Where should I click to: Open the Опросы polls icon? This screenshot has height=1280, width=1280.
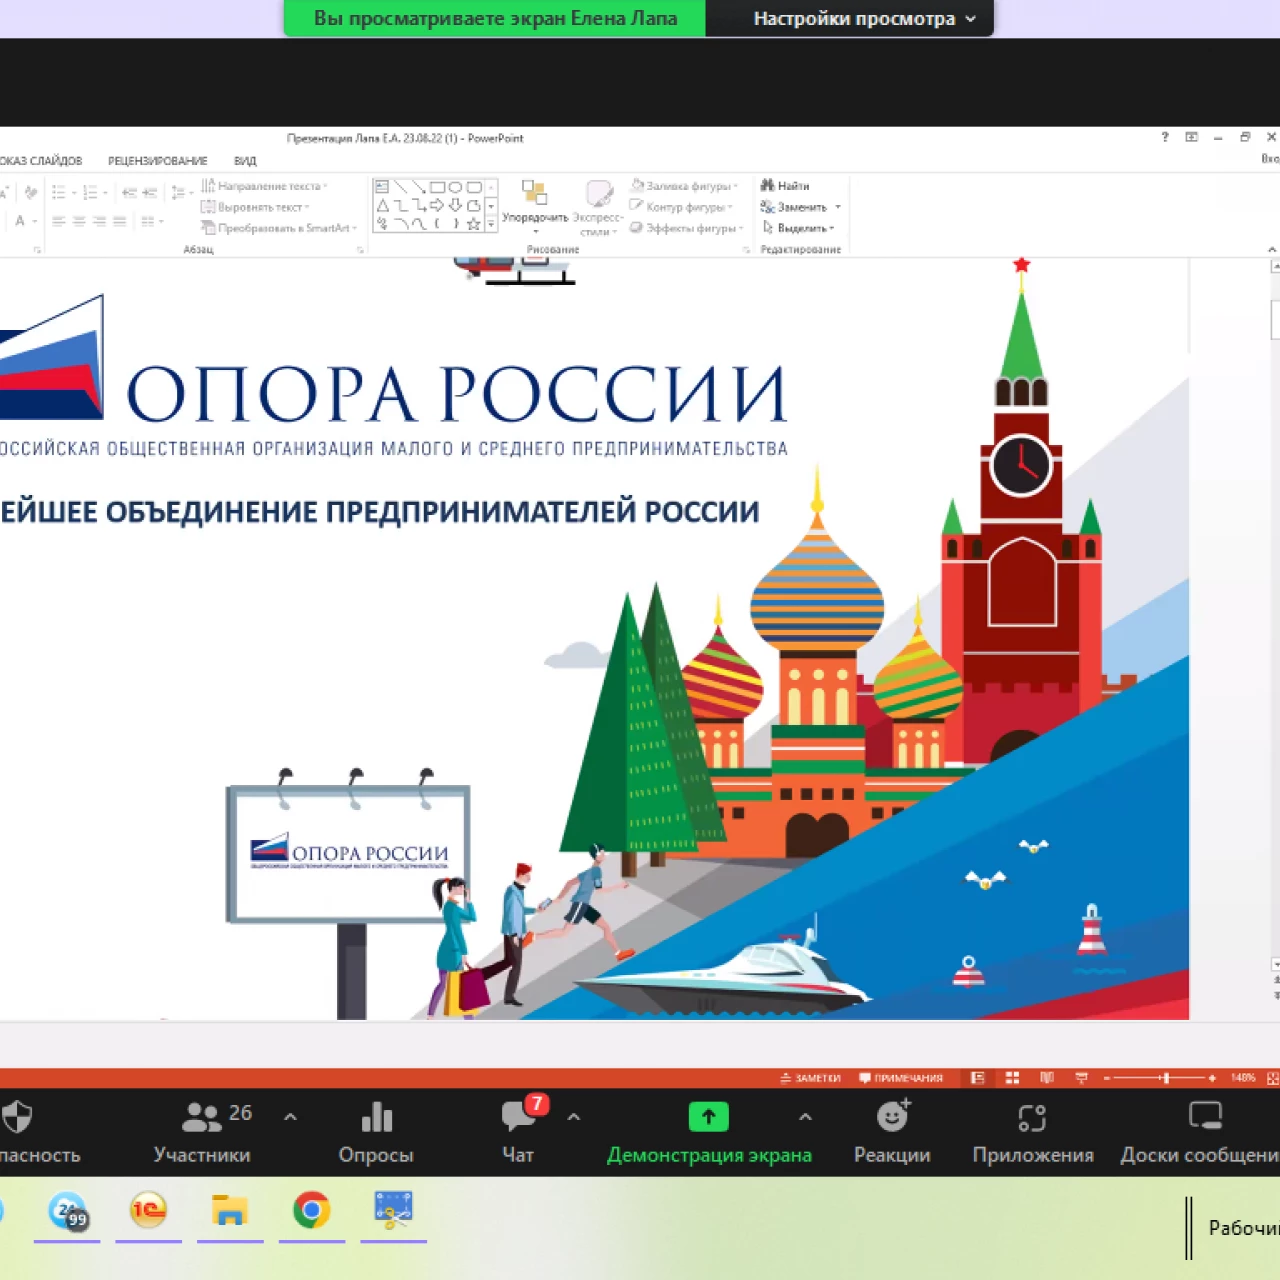tap(376, 1117)
